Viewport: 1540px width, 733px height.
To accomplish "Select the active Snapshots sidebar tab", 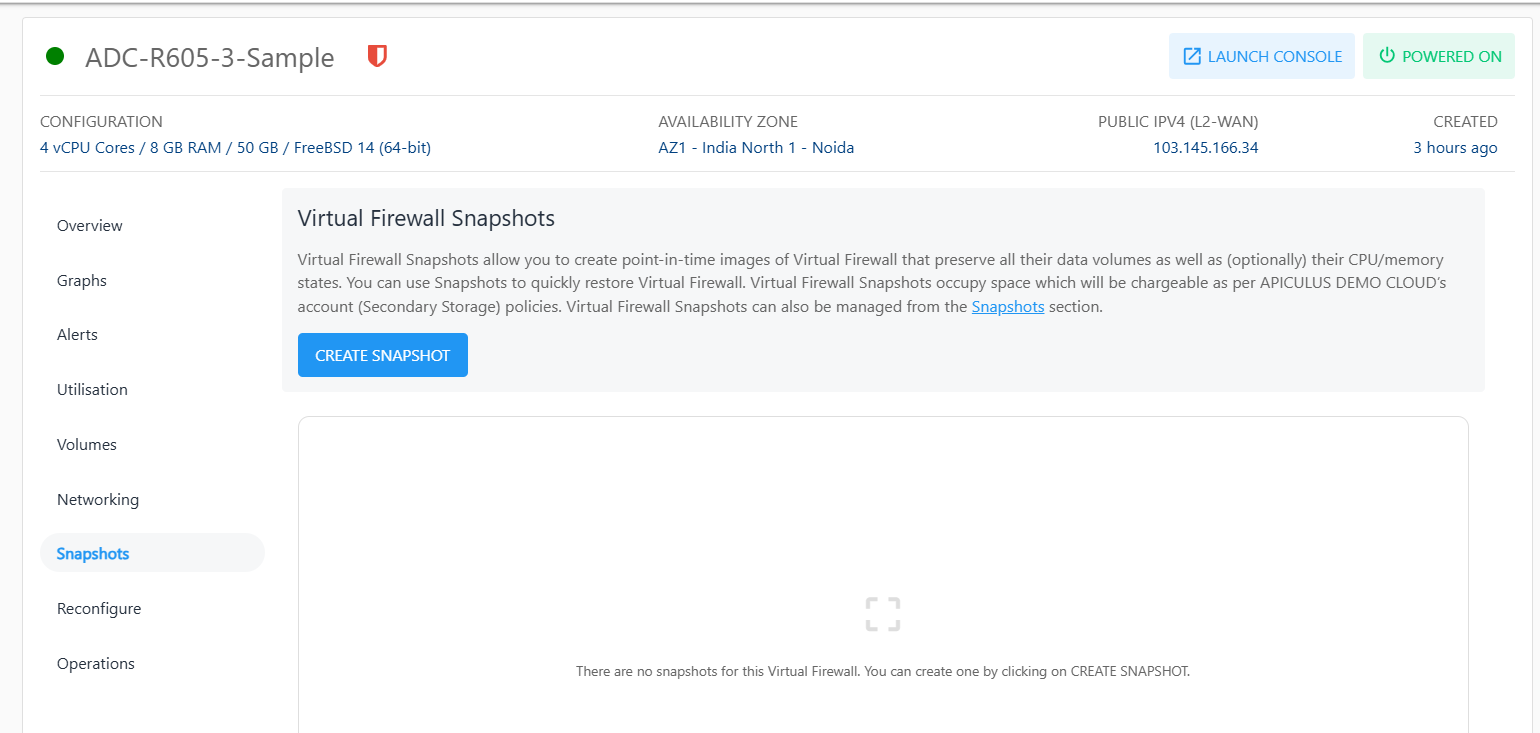I will (93, 554).
